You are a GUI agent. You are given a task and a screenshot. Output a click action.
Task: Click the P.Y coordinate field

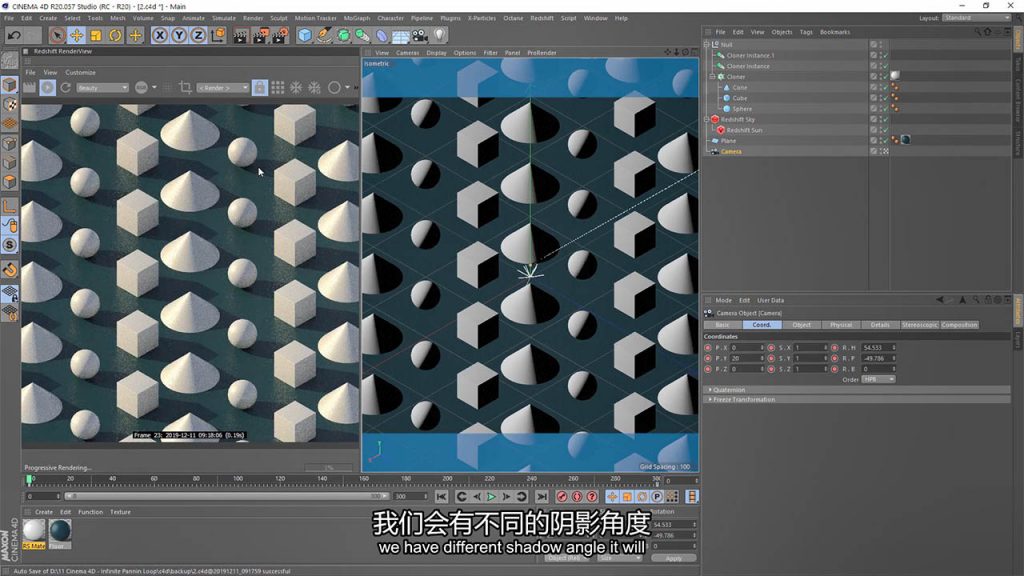pyautogui.click(x=747, y=359)
